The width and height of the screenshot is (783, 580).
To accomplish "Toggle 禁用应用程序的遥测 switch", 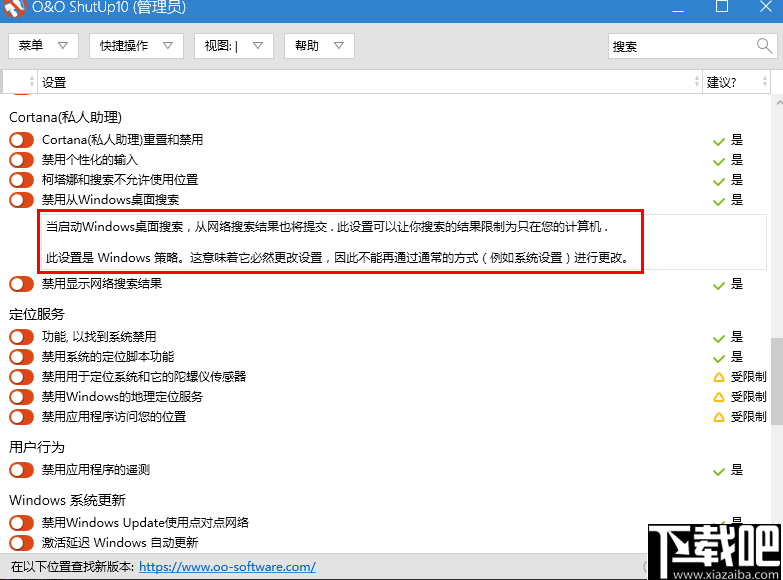I will (21, 470).
